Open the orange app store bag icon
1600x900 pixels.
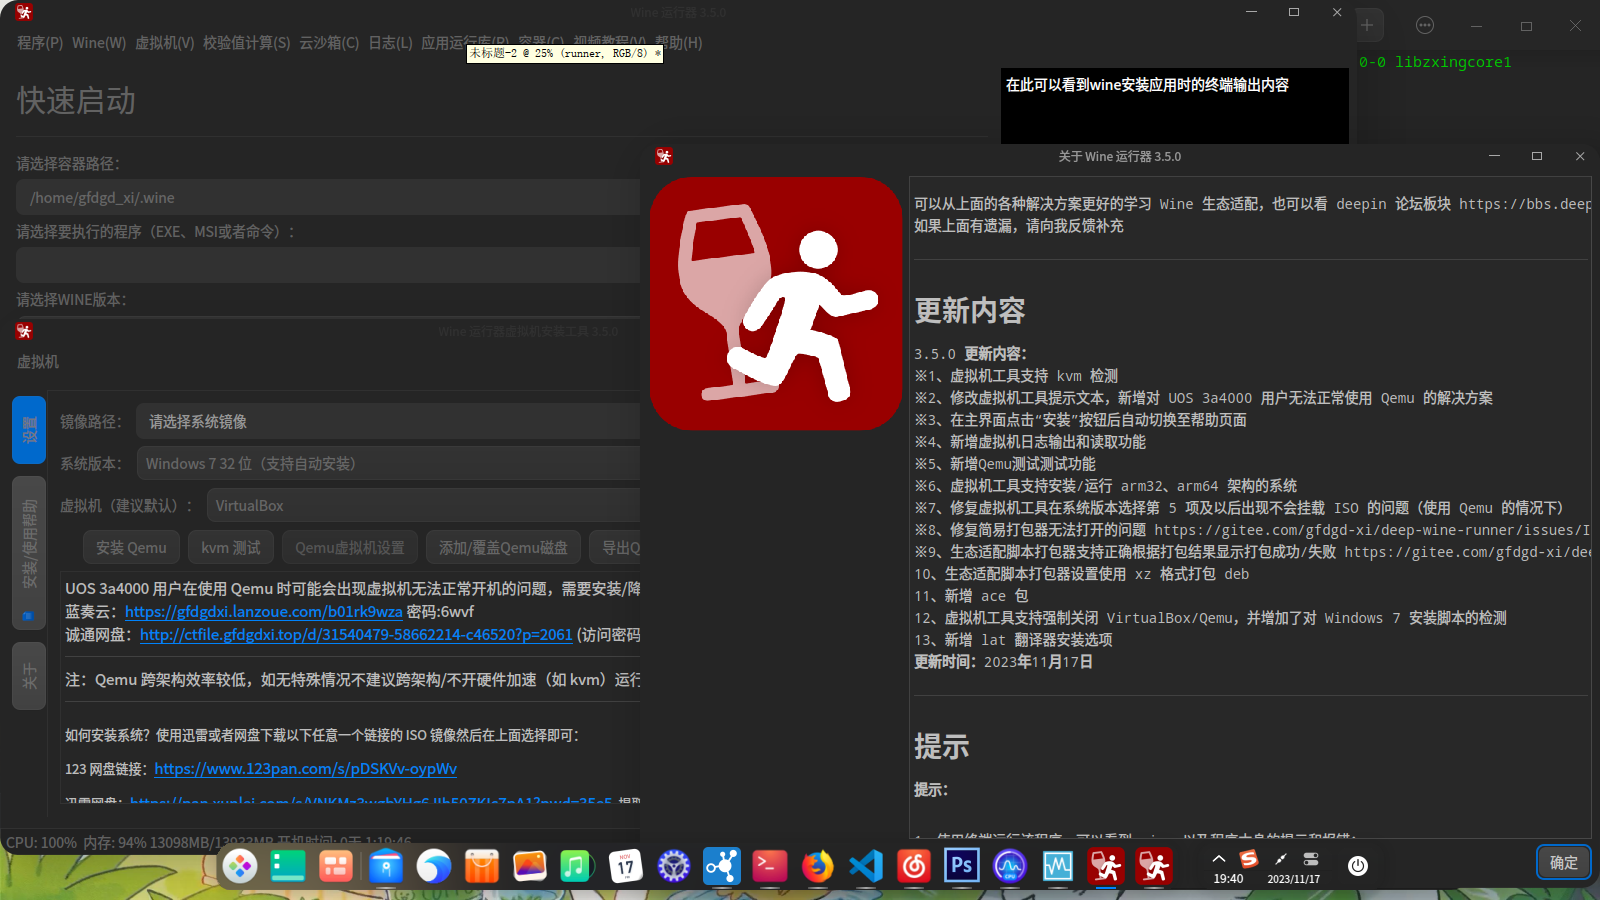pos(481,866)
